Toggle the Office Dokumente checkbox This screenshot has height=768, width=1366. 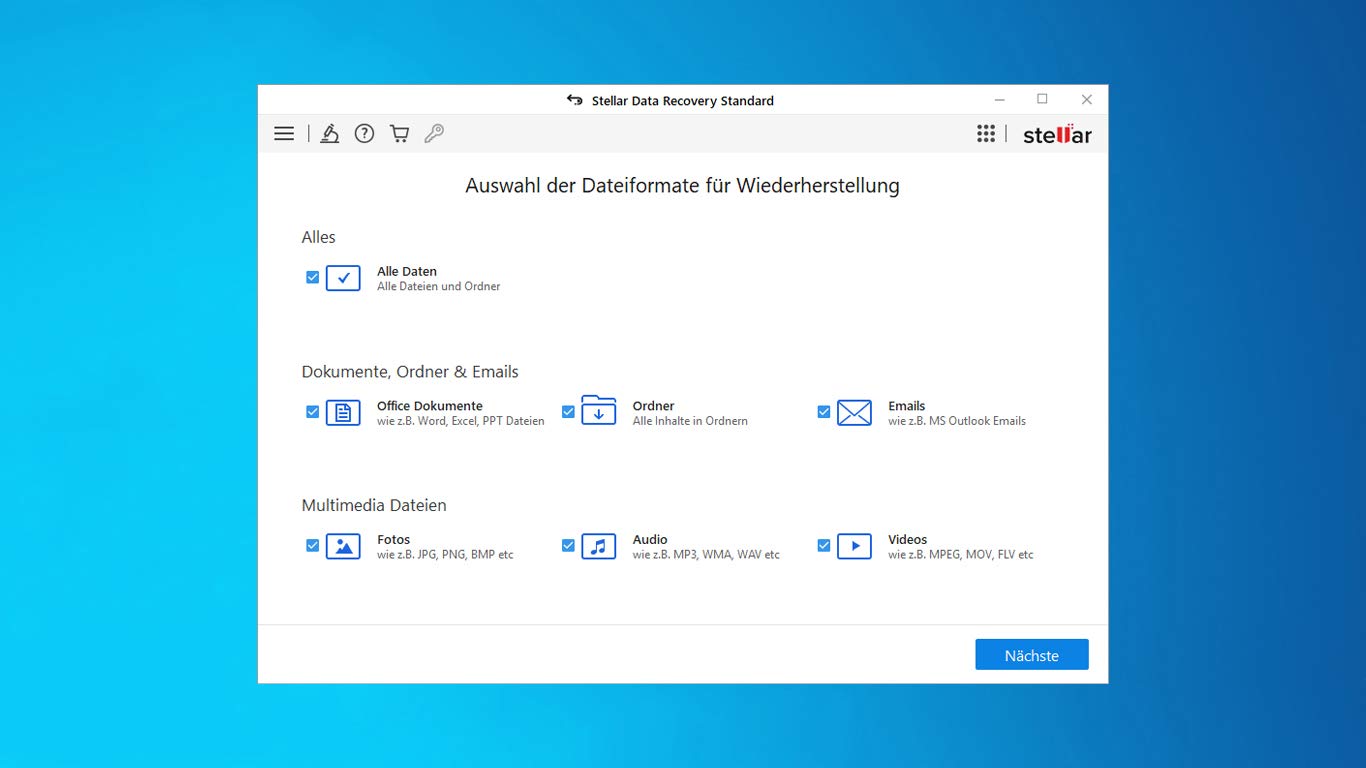(x=312, y=411)
